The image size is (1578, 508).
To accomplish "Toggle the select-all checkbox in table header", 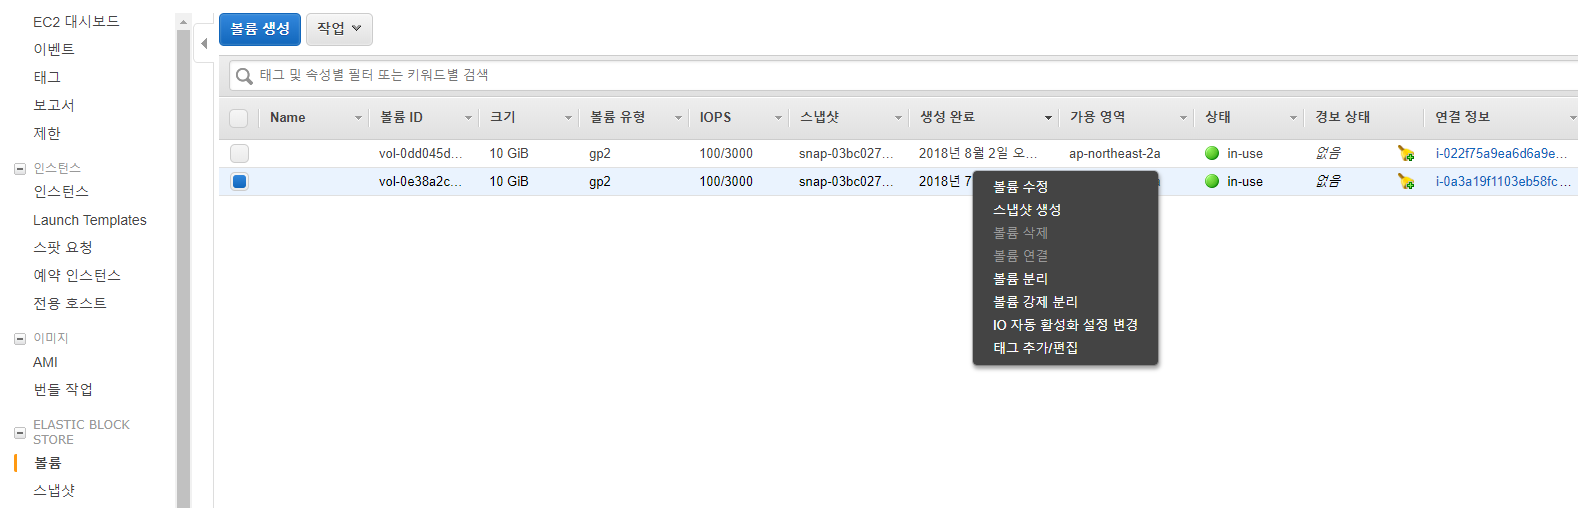I will pos(239,118).
